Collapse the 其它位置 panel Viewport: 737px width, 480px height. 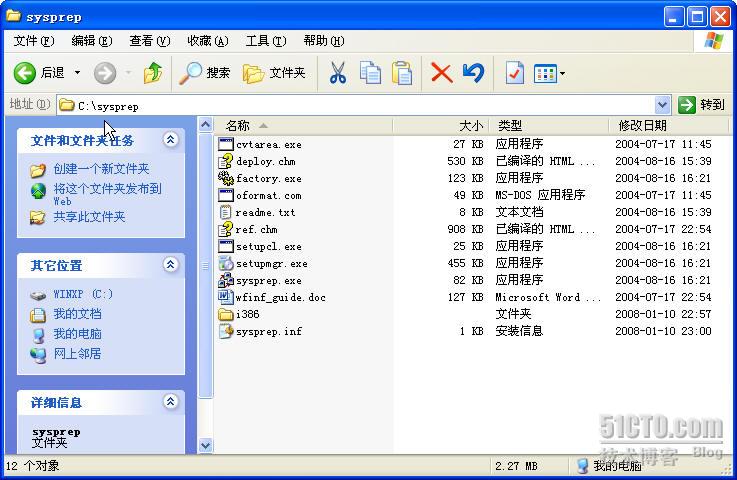click(x=170, y=265)
